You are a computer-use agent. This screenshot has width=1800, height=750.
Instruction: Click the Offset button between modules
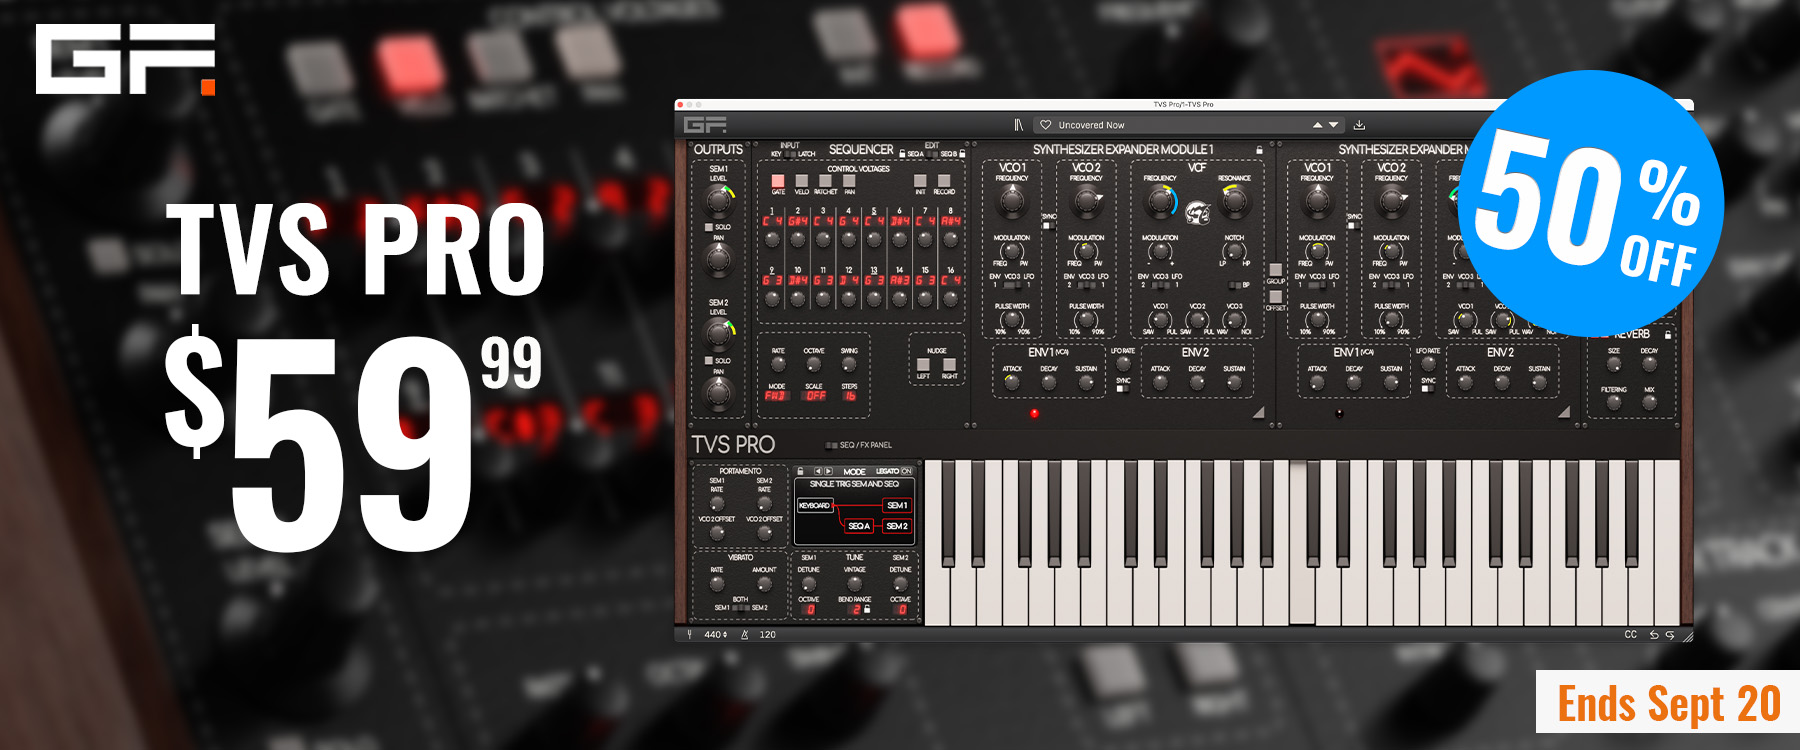1276,297
